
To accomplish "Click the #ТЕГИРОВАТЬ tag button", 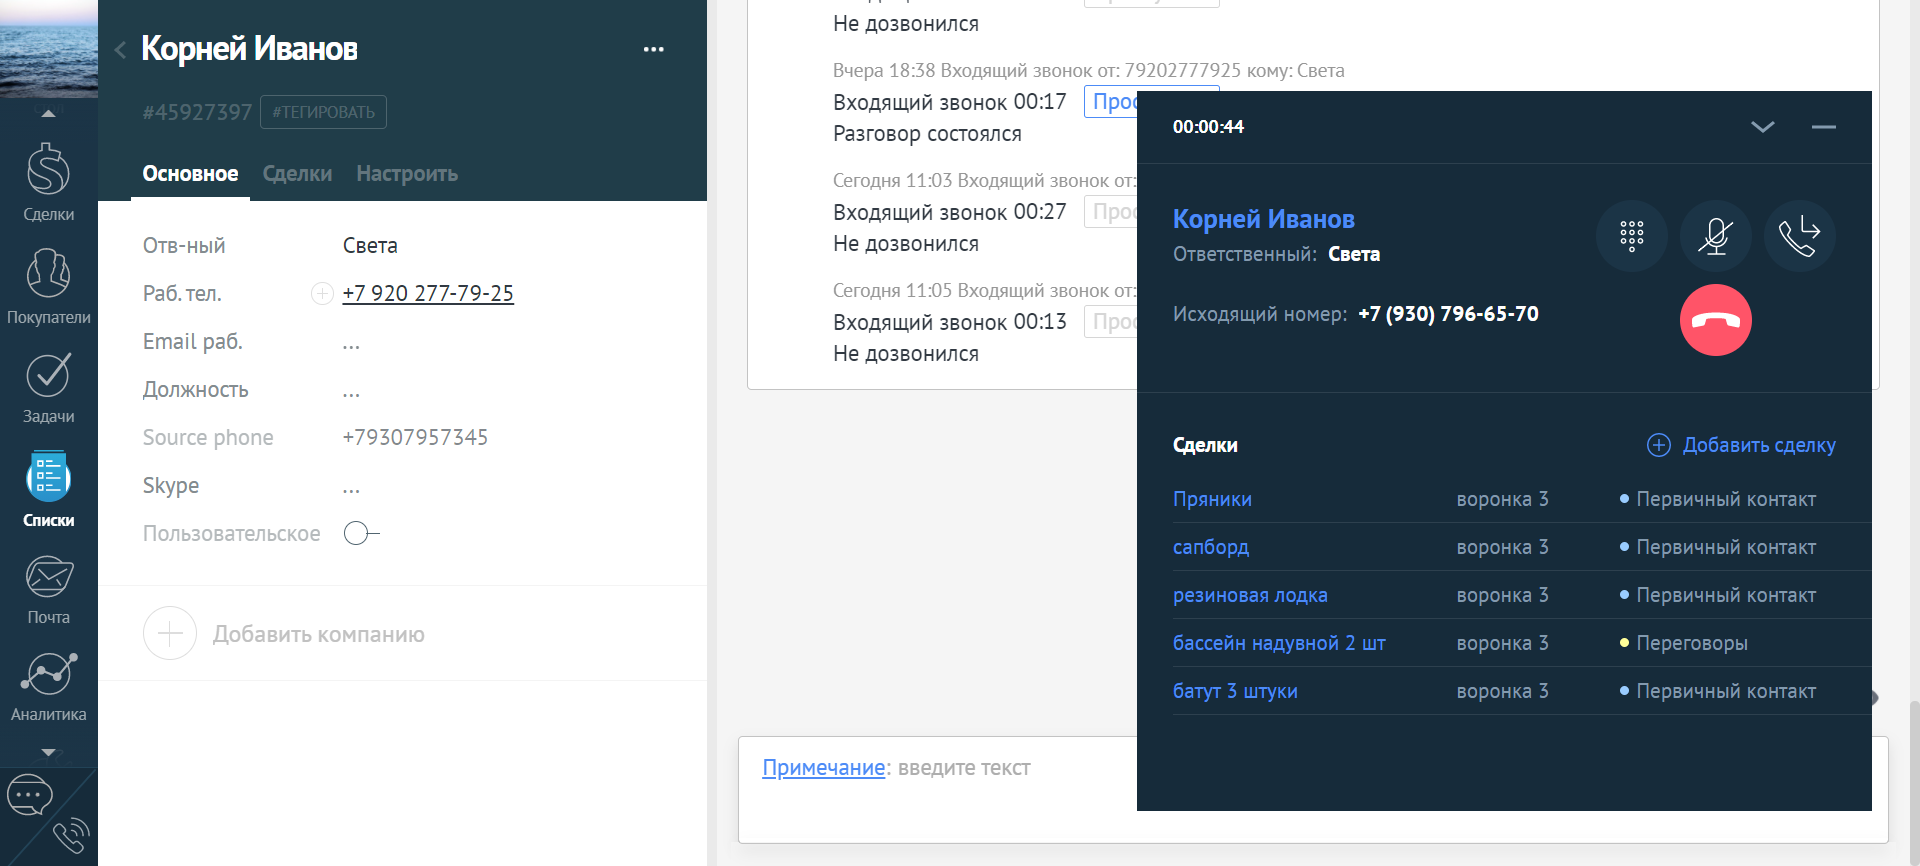I will [x=323, y=112].
